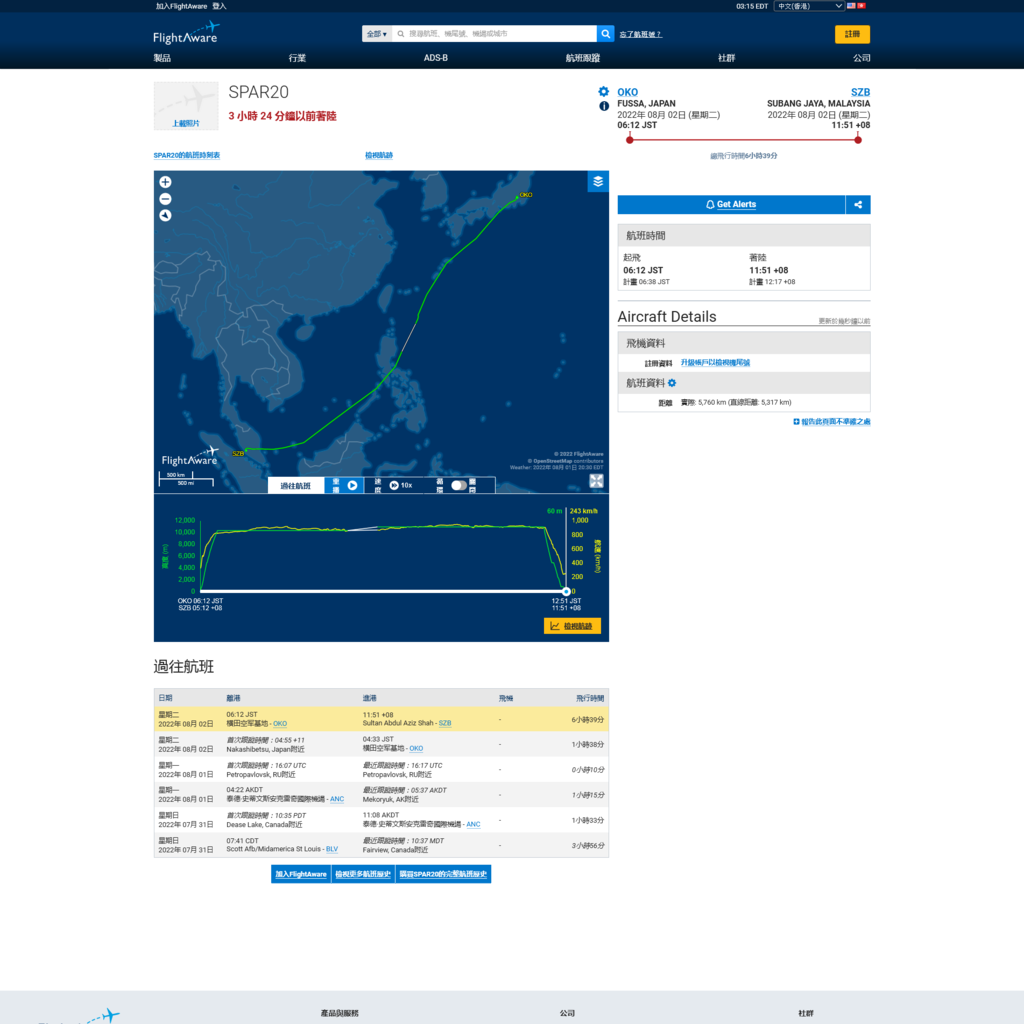Click the 加入FlightAware link in top bar
Screen dimensions: 1024x1024
coord(182,6)
